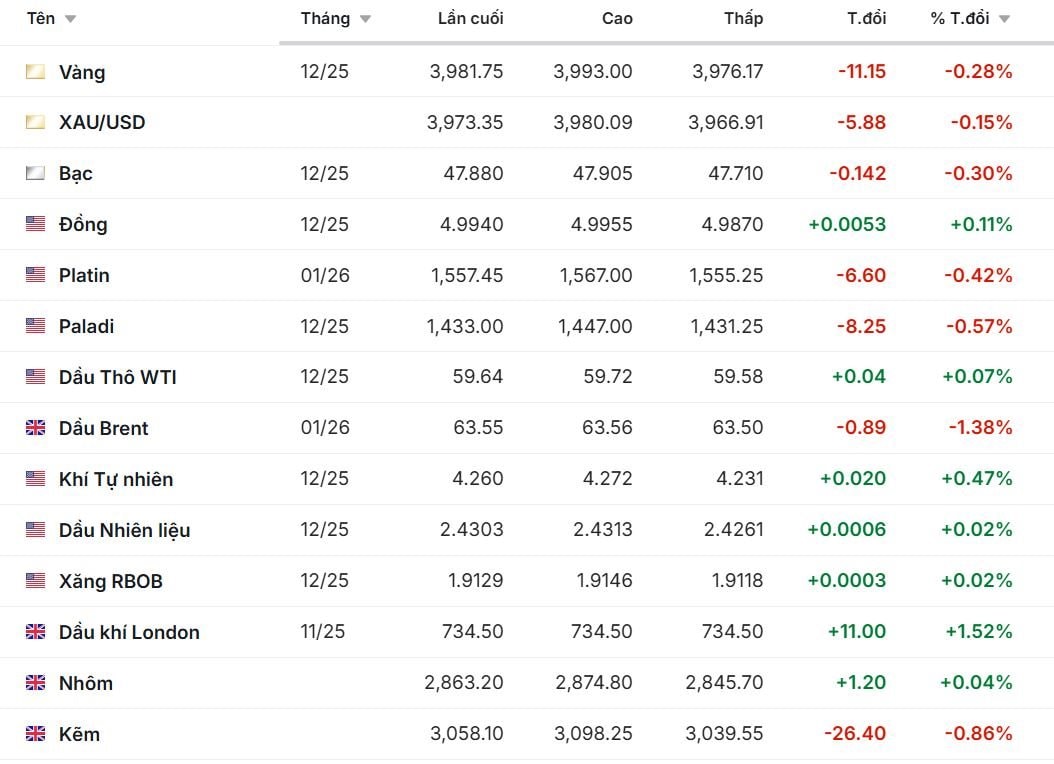Click the US flag icon beside Platin
1054x764 pixels.
click(x=36, y=275)
